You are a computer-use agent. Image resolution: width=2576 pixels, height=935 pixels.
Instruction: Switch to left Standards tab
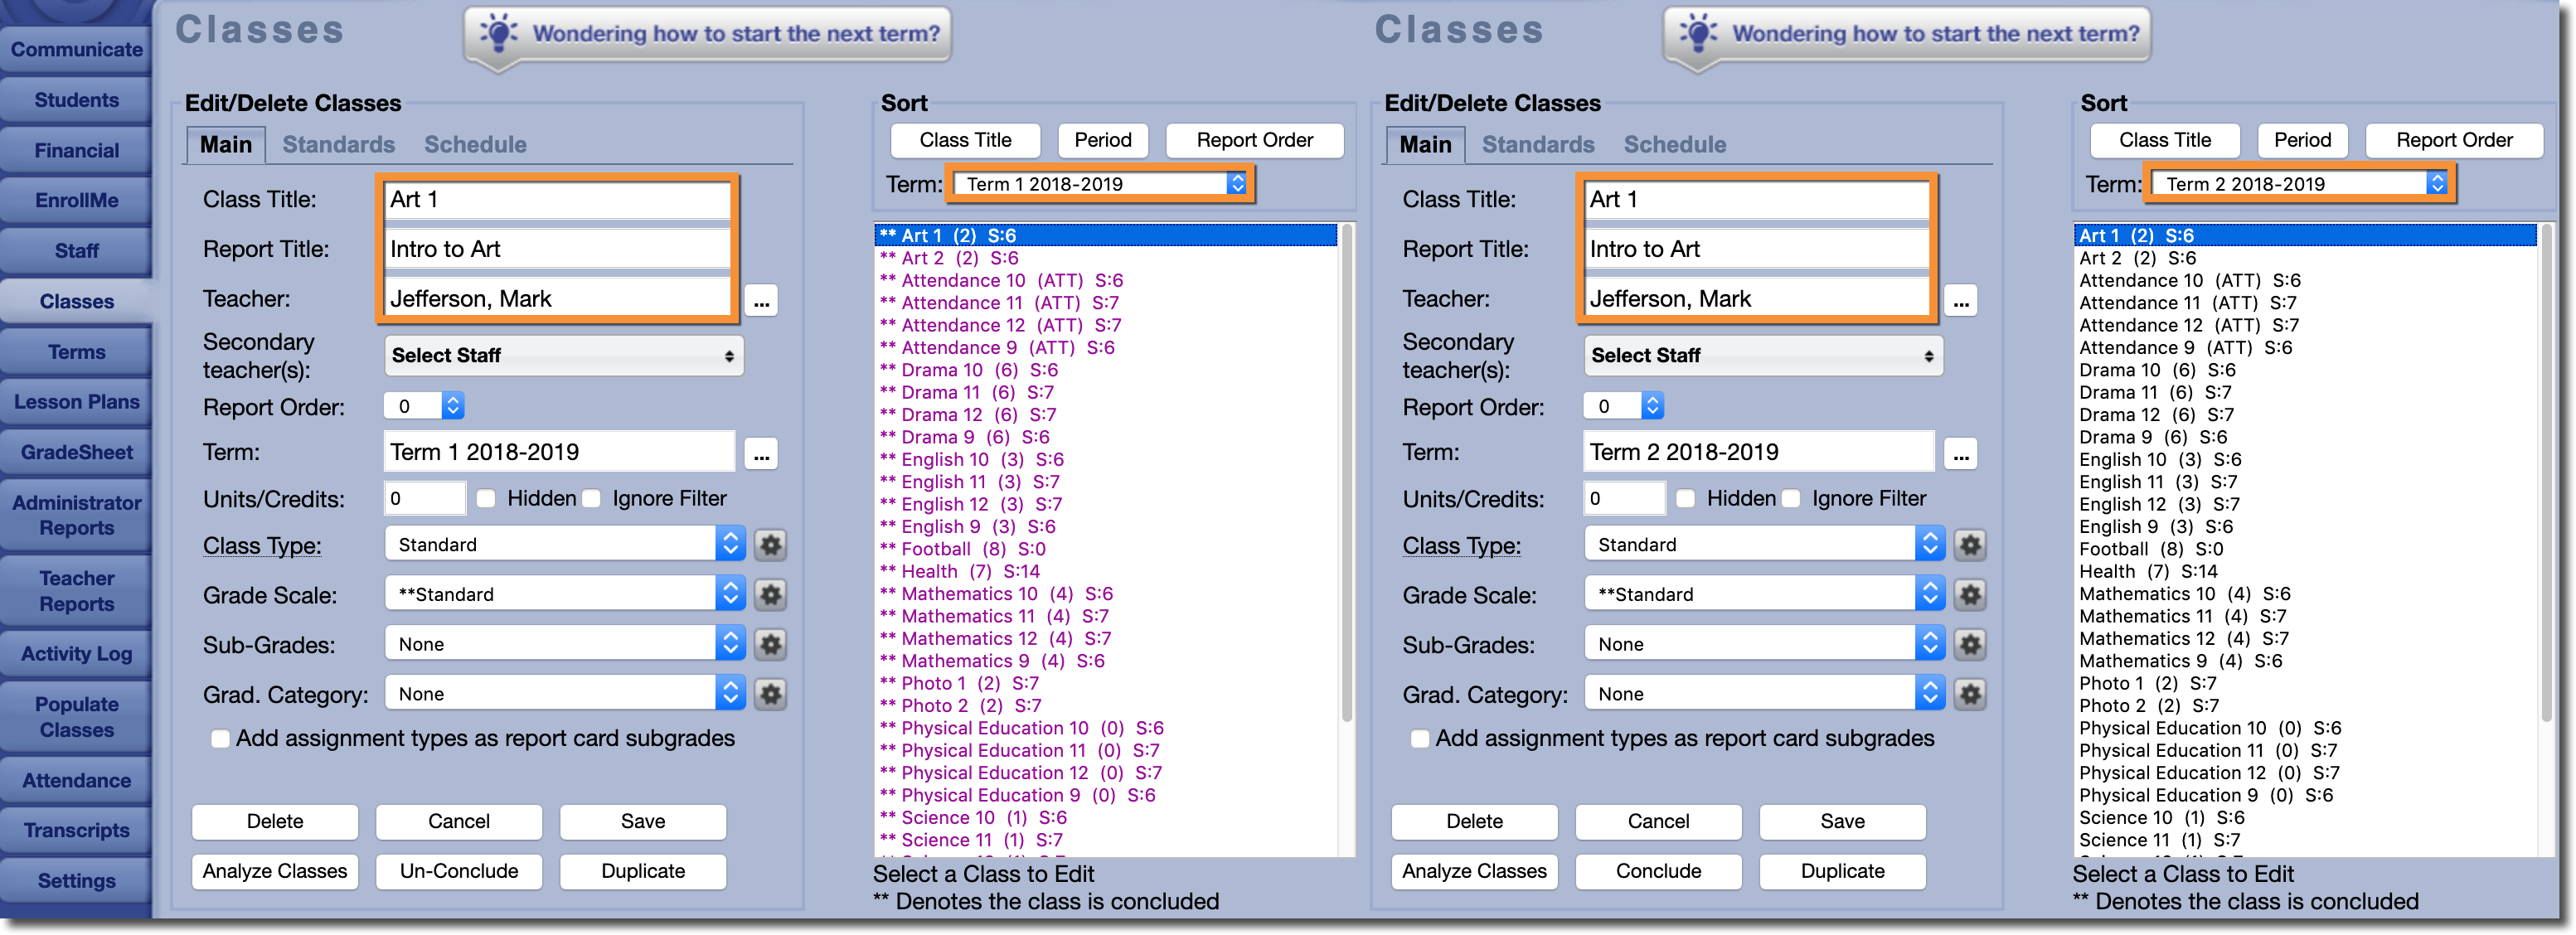pos(338,145)
